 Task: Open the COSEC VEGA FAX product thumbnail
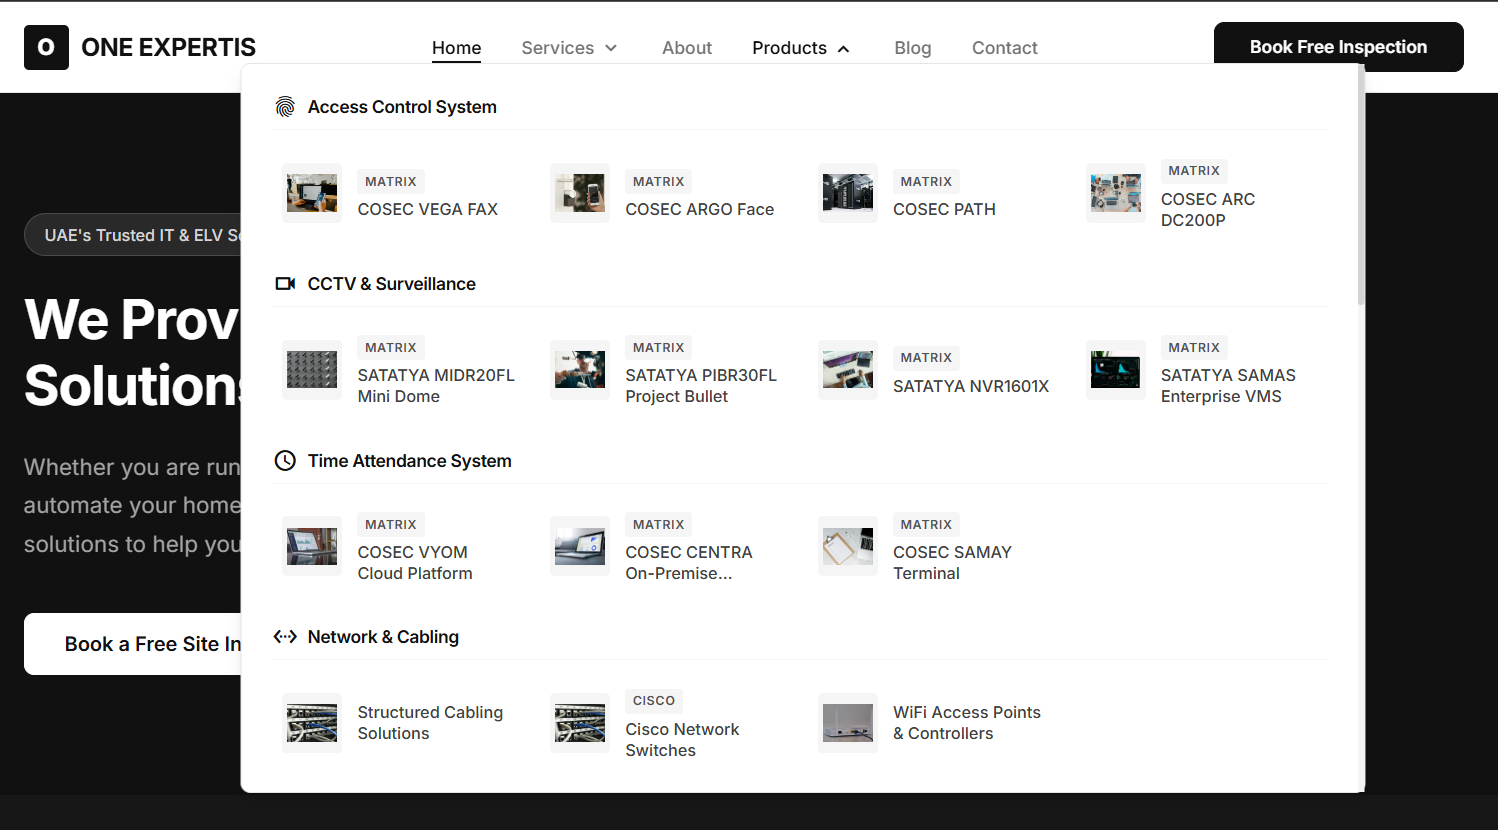(x=312, y=193)
